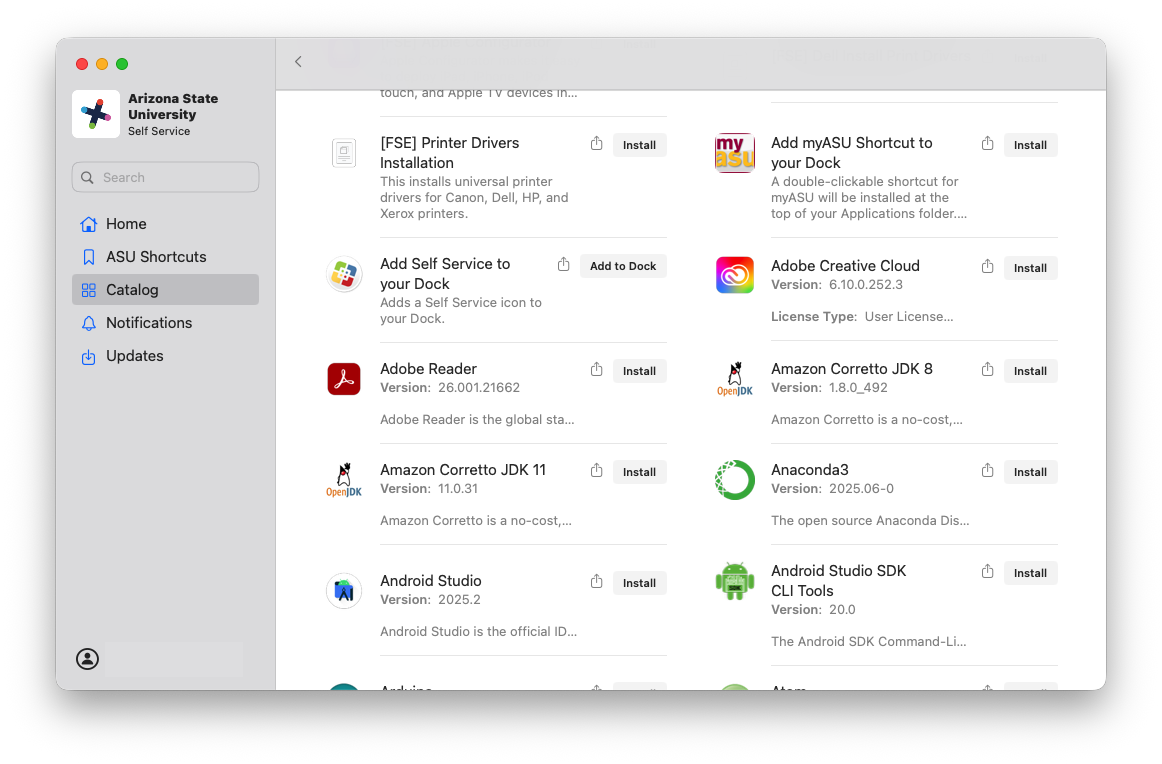Click the magnifying glass search icon

[x=87, y=178]
